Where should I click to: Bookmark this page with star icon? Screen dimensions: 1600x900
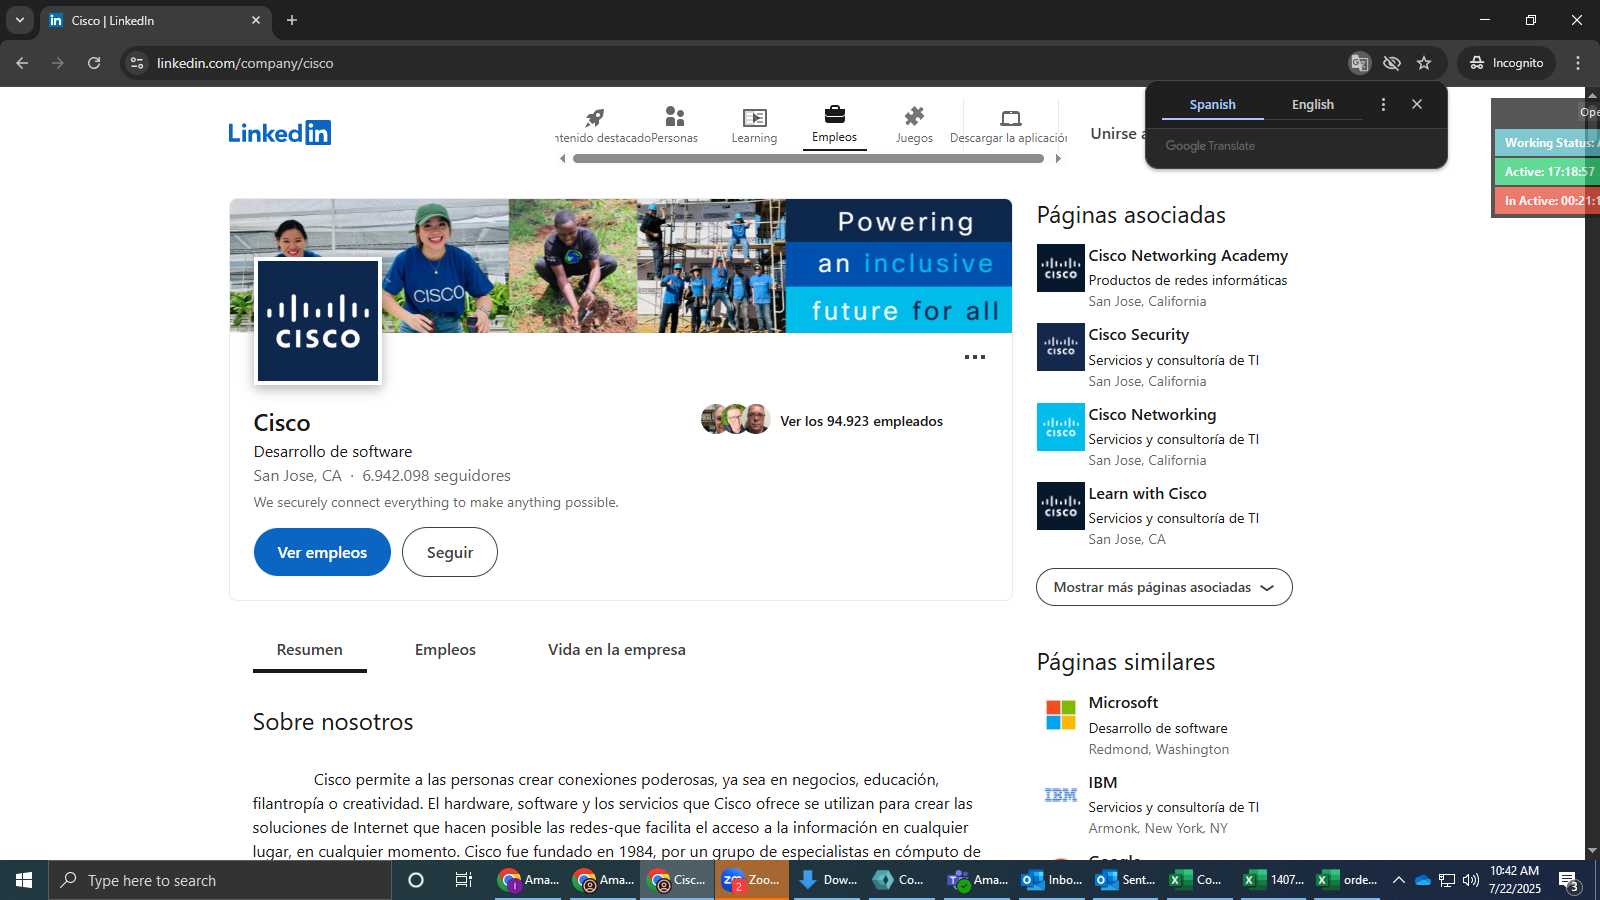1424,63
